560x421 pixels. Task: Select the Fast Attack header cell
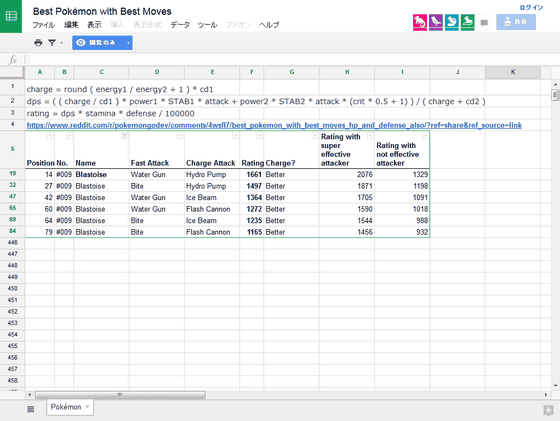tap(157, 150)
